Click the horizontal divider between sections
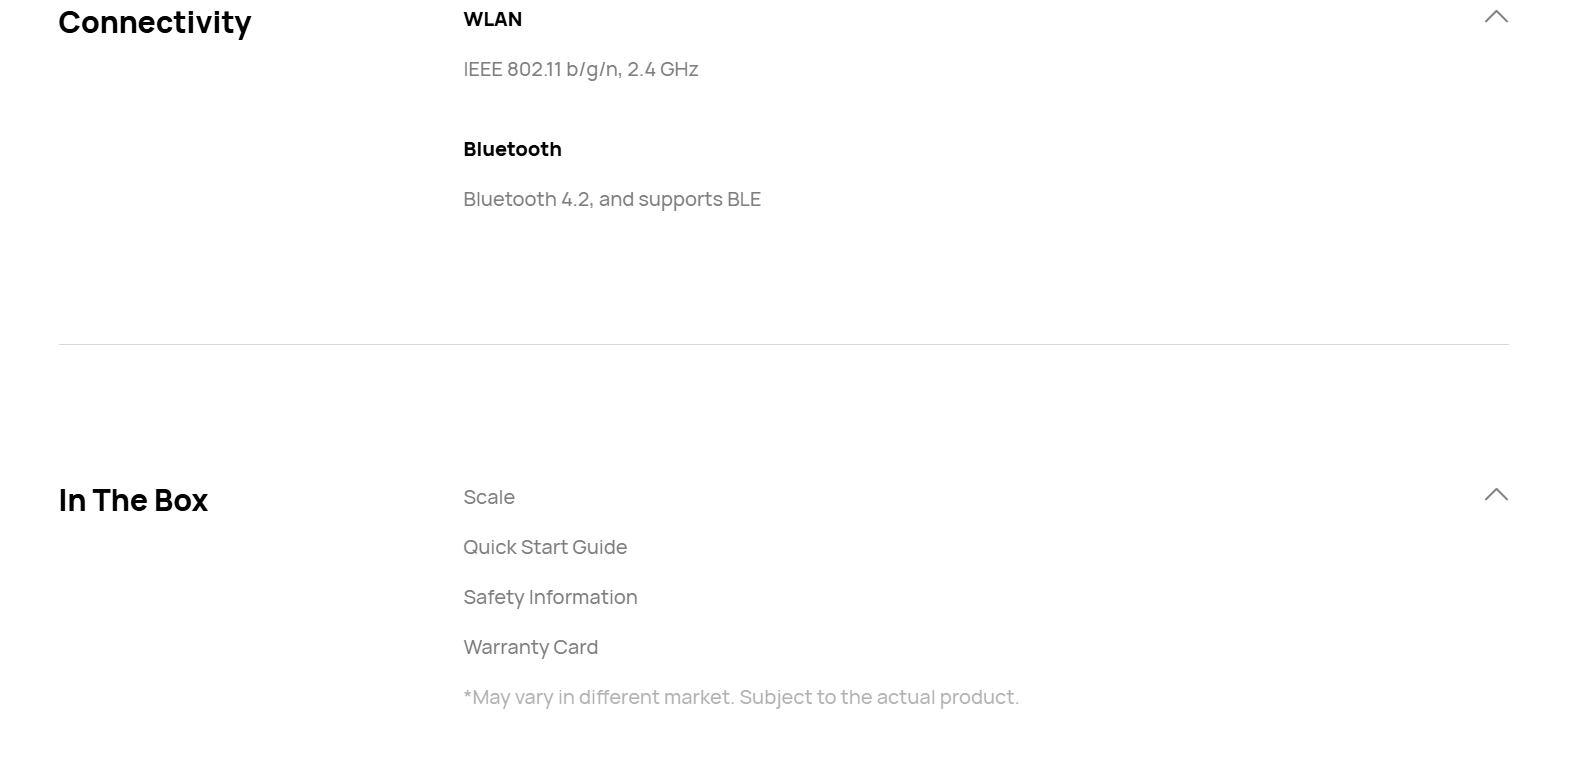Image resolution: width=1595 pixels, height=776 pixels. (x=783, y=344)
